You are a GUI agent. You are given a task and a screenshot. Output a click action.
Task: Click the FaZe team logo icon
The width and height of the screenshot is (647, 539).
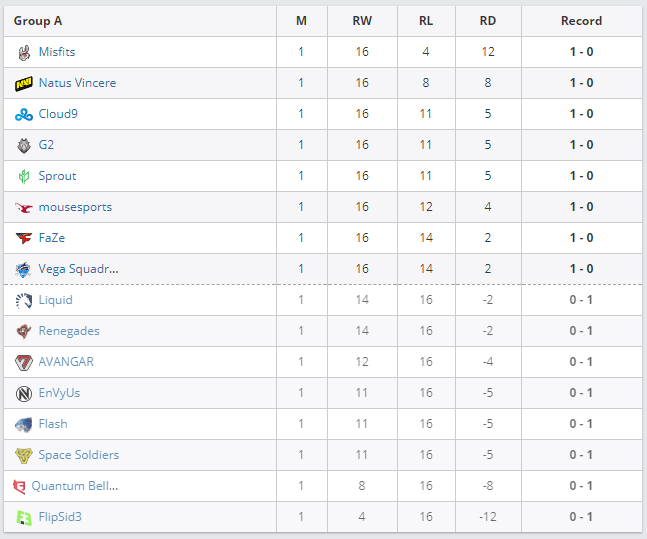click(x=24, y=238)
